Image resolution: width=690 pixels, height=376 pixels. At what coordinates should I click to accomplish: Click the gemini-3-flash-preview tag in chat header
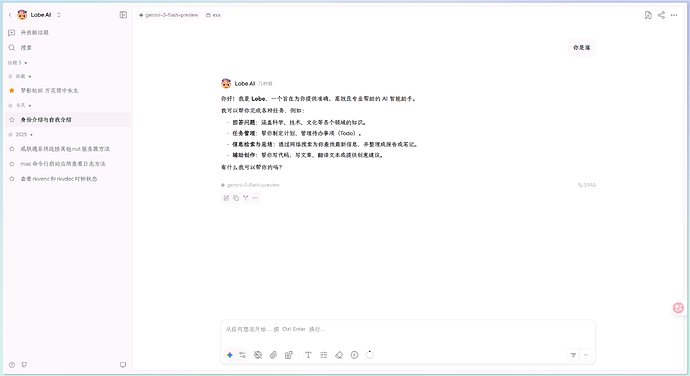tap(169, 15)
